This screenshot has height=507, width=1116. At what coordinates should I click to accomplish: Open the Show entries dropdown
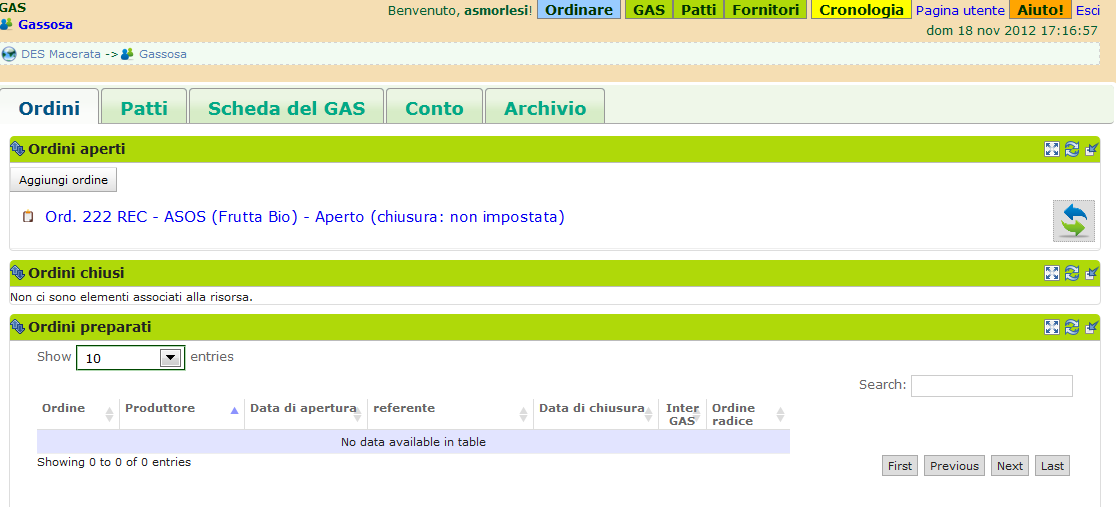coord(130,357)
